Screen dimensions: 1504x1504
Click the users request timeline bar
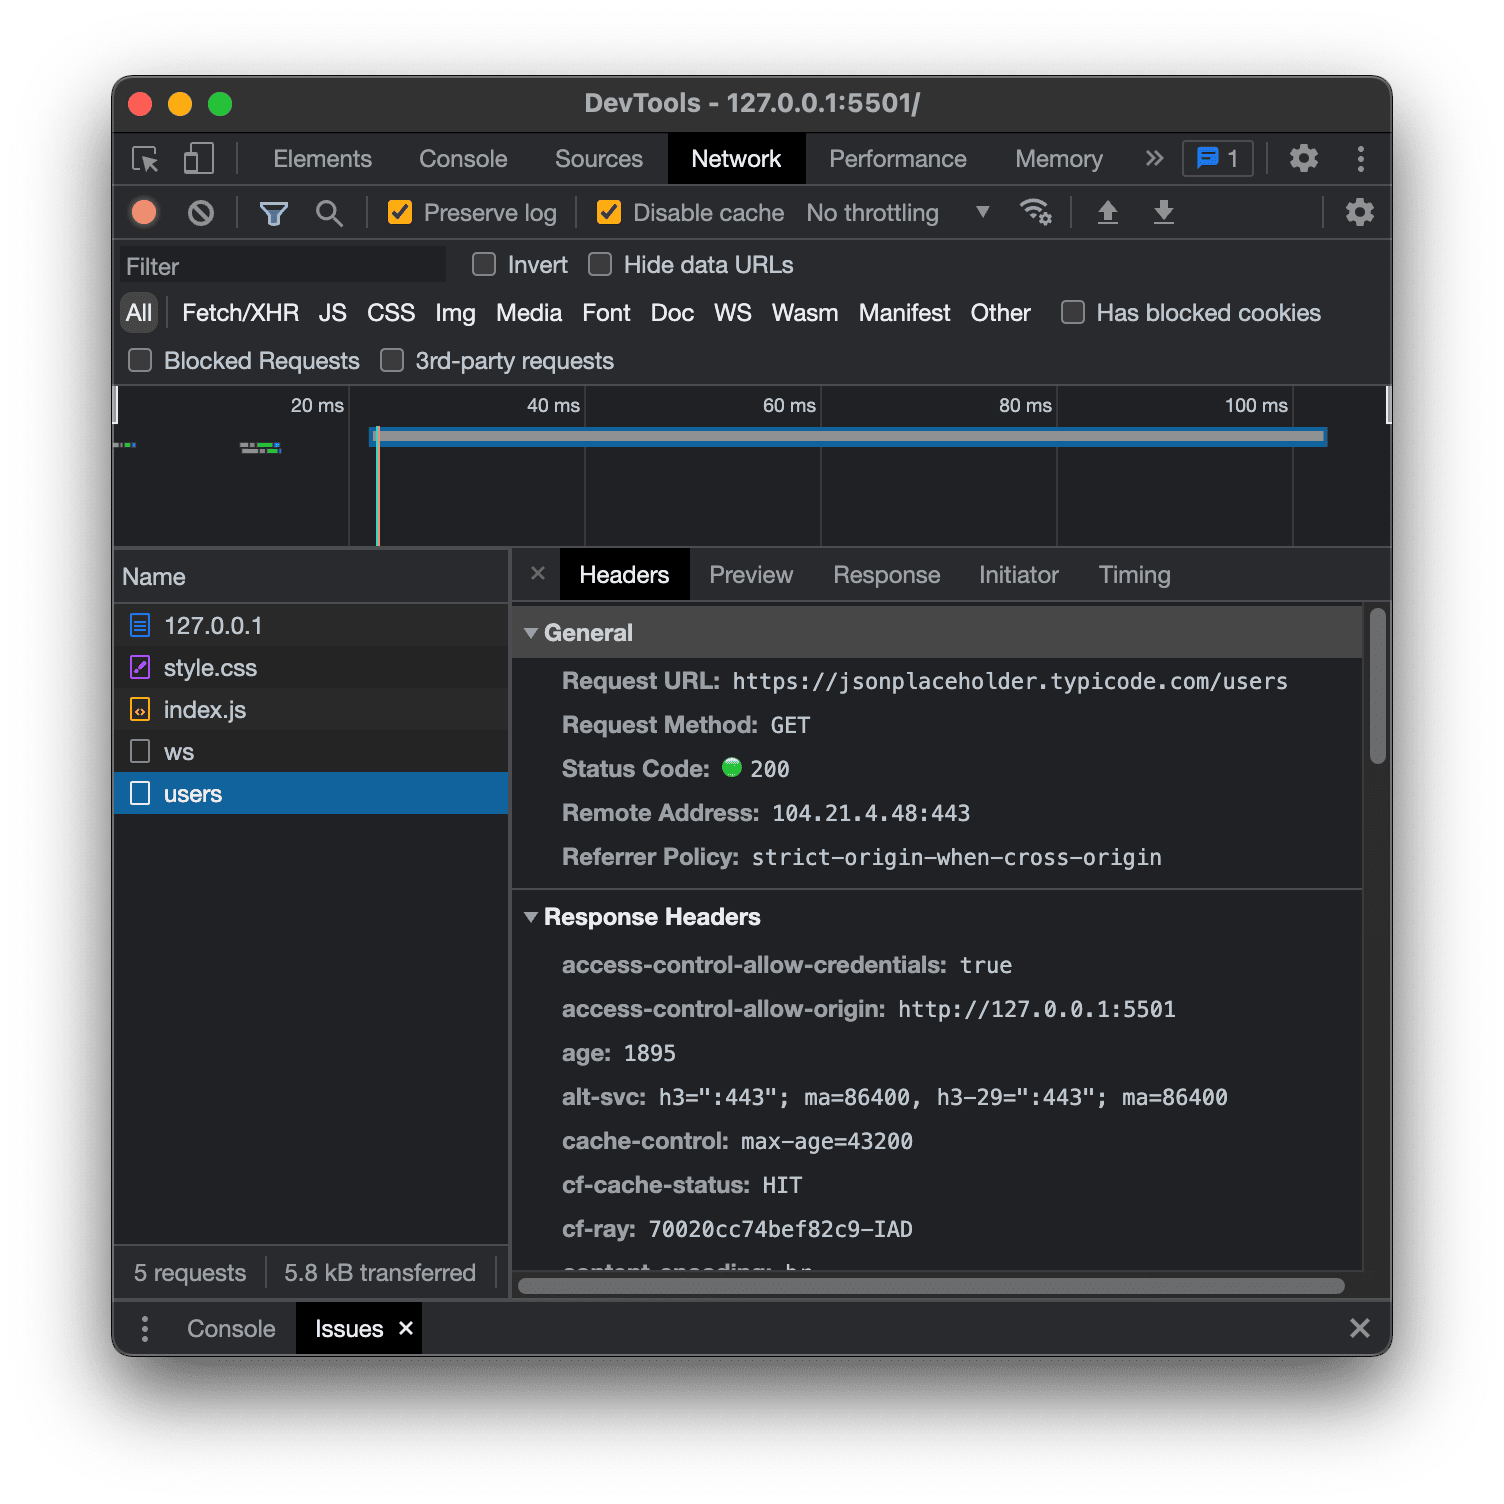click(x=849, y=436)
